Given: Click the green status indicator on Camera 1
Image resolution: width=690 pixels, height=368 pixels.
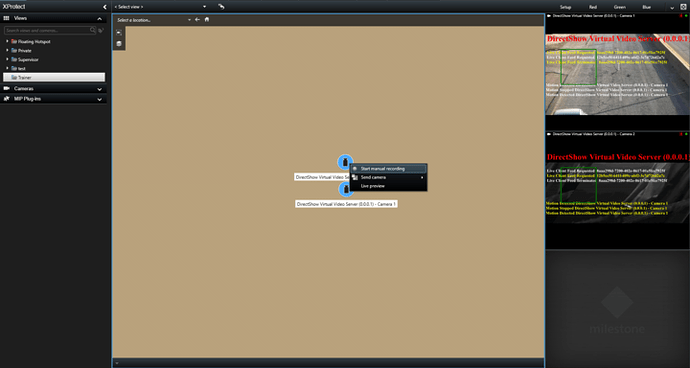Looking at the screenshot, I should pyautogui.click(x=686, y=16).
